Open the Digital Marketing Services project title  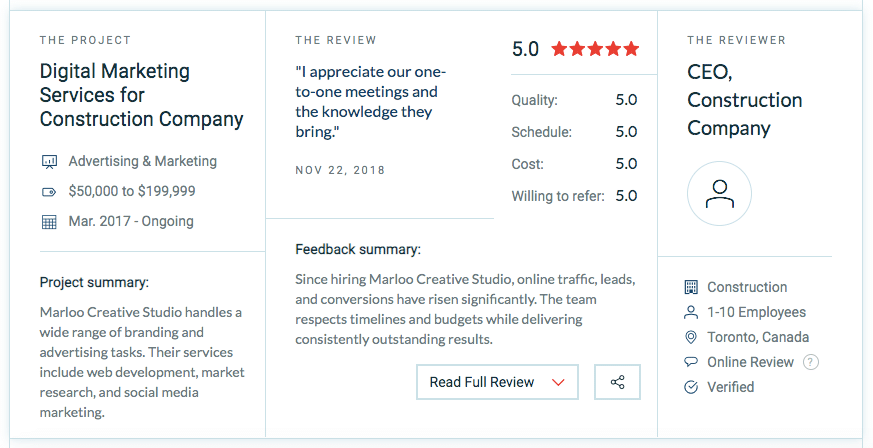point(141,95)
